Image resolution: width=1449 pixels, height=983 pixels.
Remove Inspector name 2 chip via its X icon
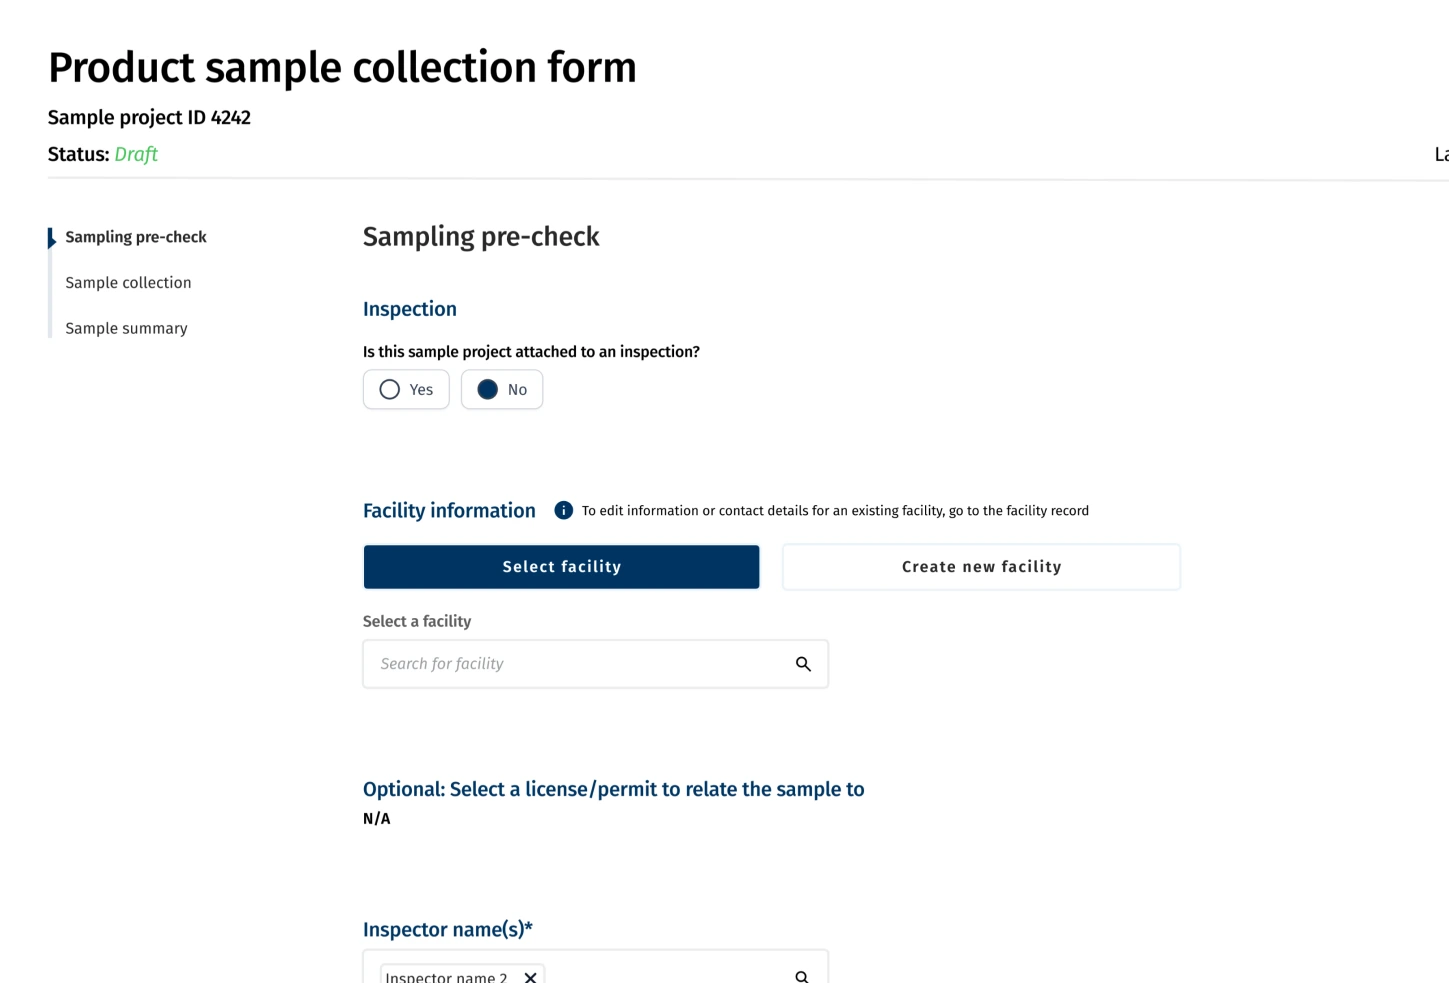531,977
